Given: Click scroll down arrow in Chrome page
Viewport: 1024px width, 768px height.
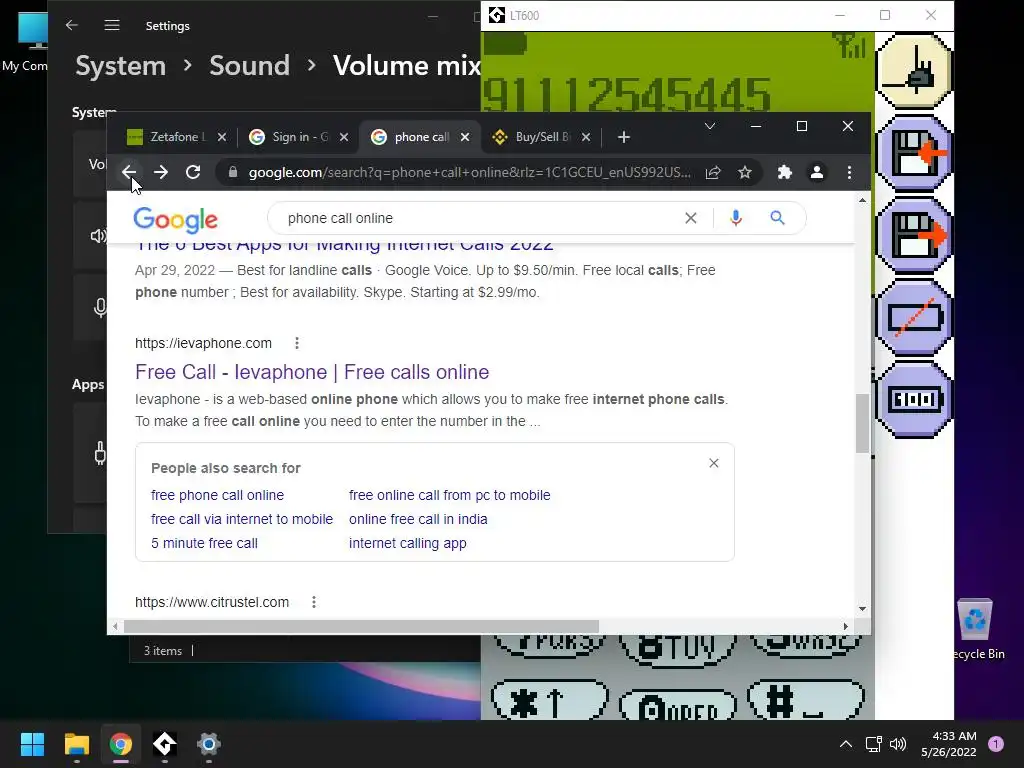Looking at the screenshot, I should [x=863, y=609].
